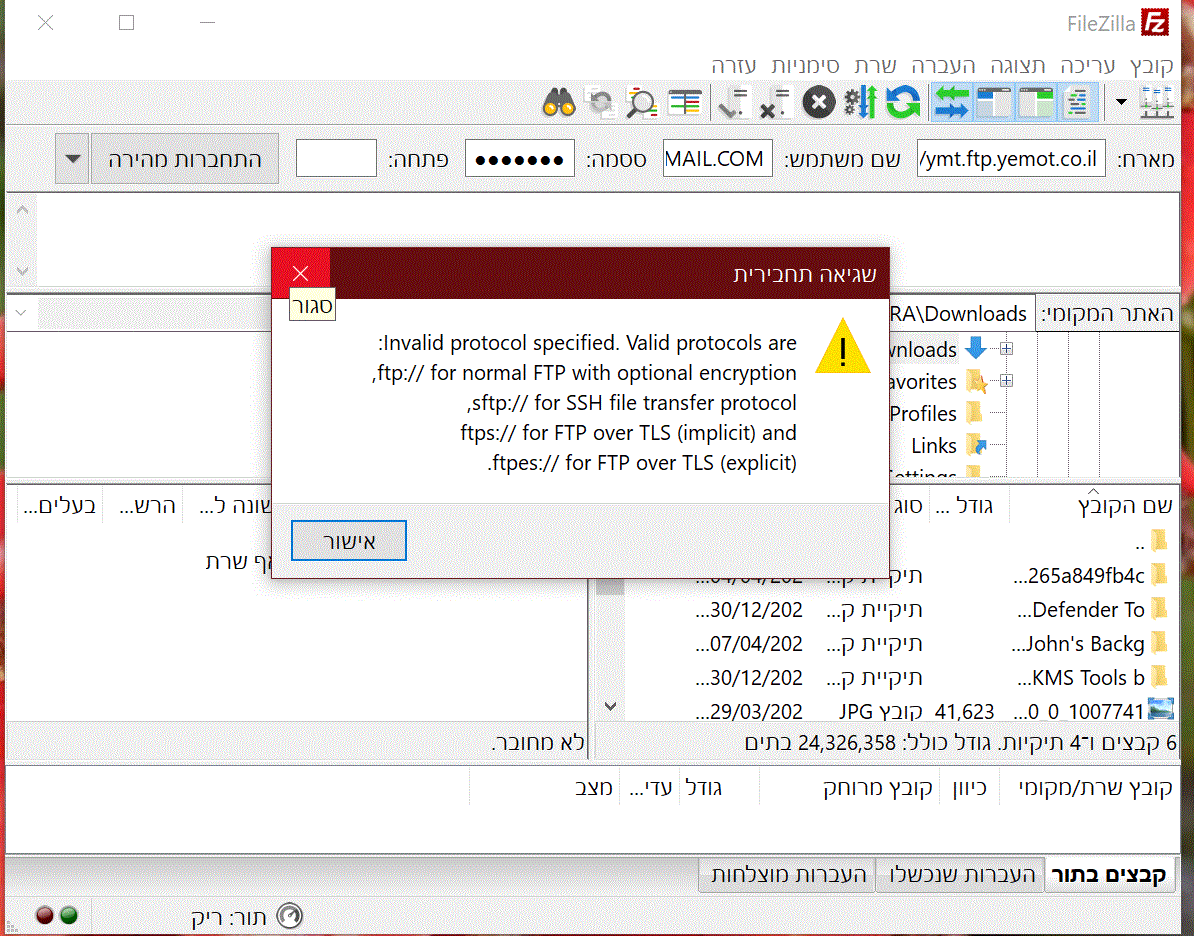Open the Site Manager icon
This screenshot has width=1194, height=936.
1158,102
